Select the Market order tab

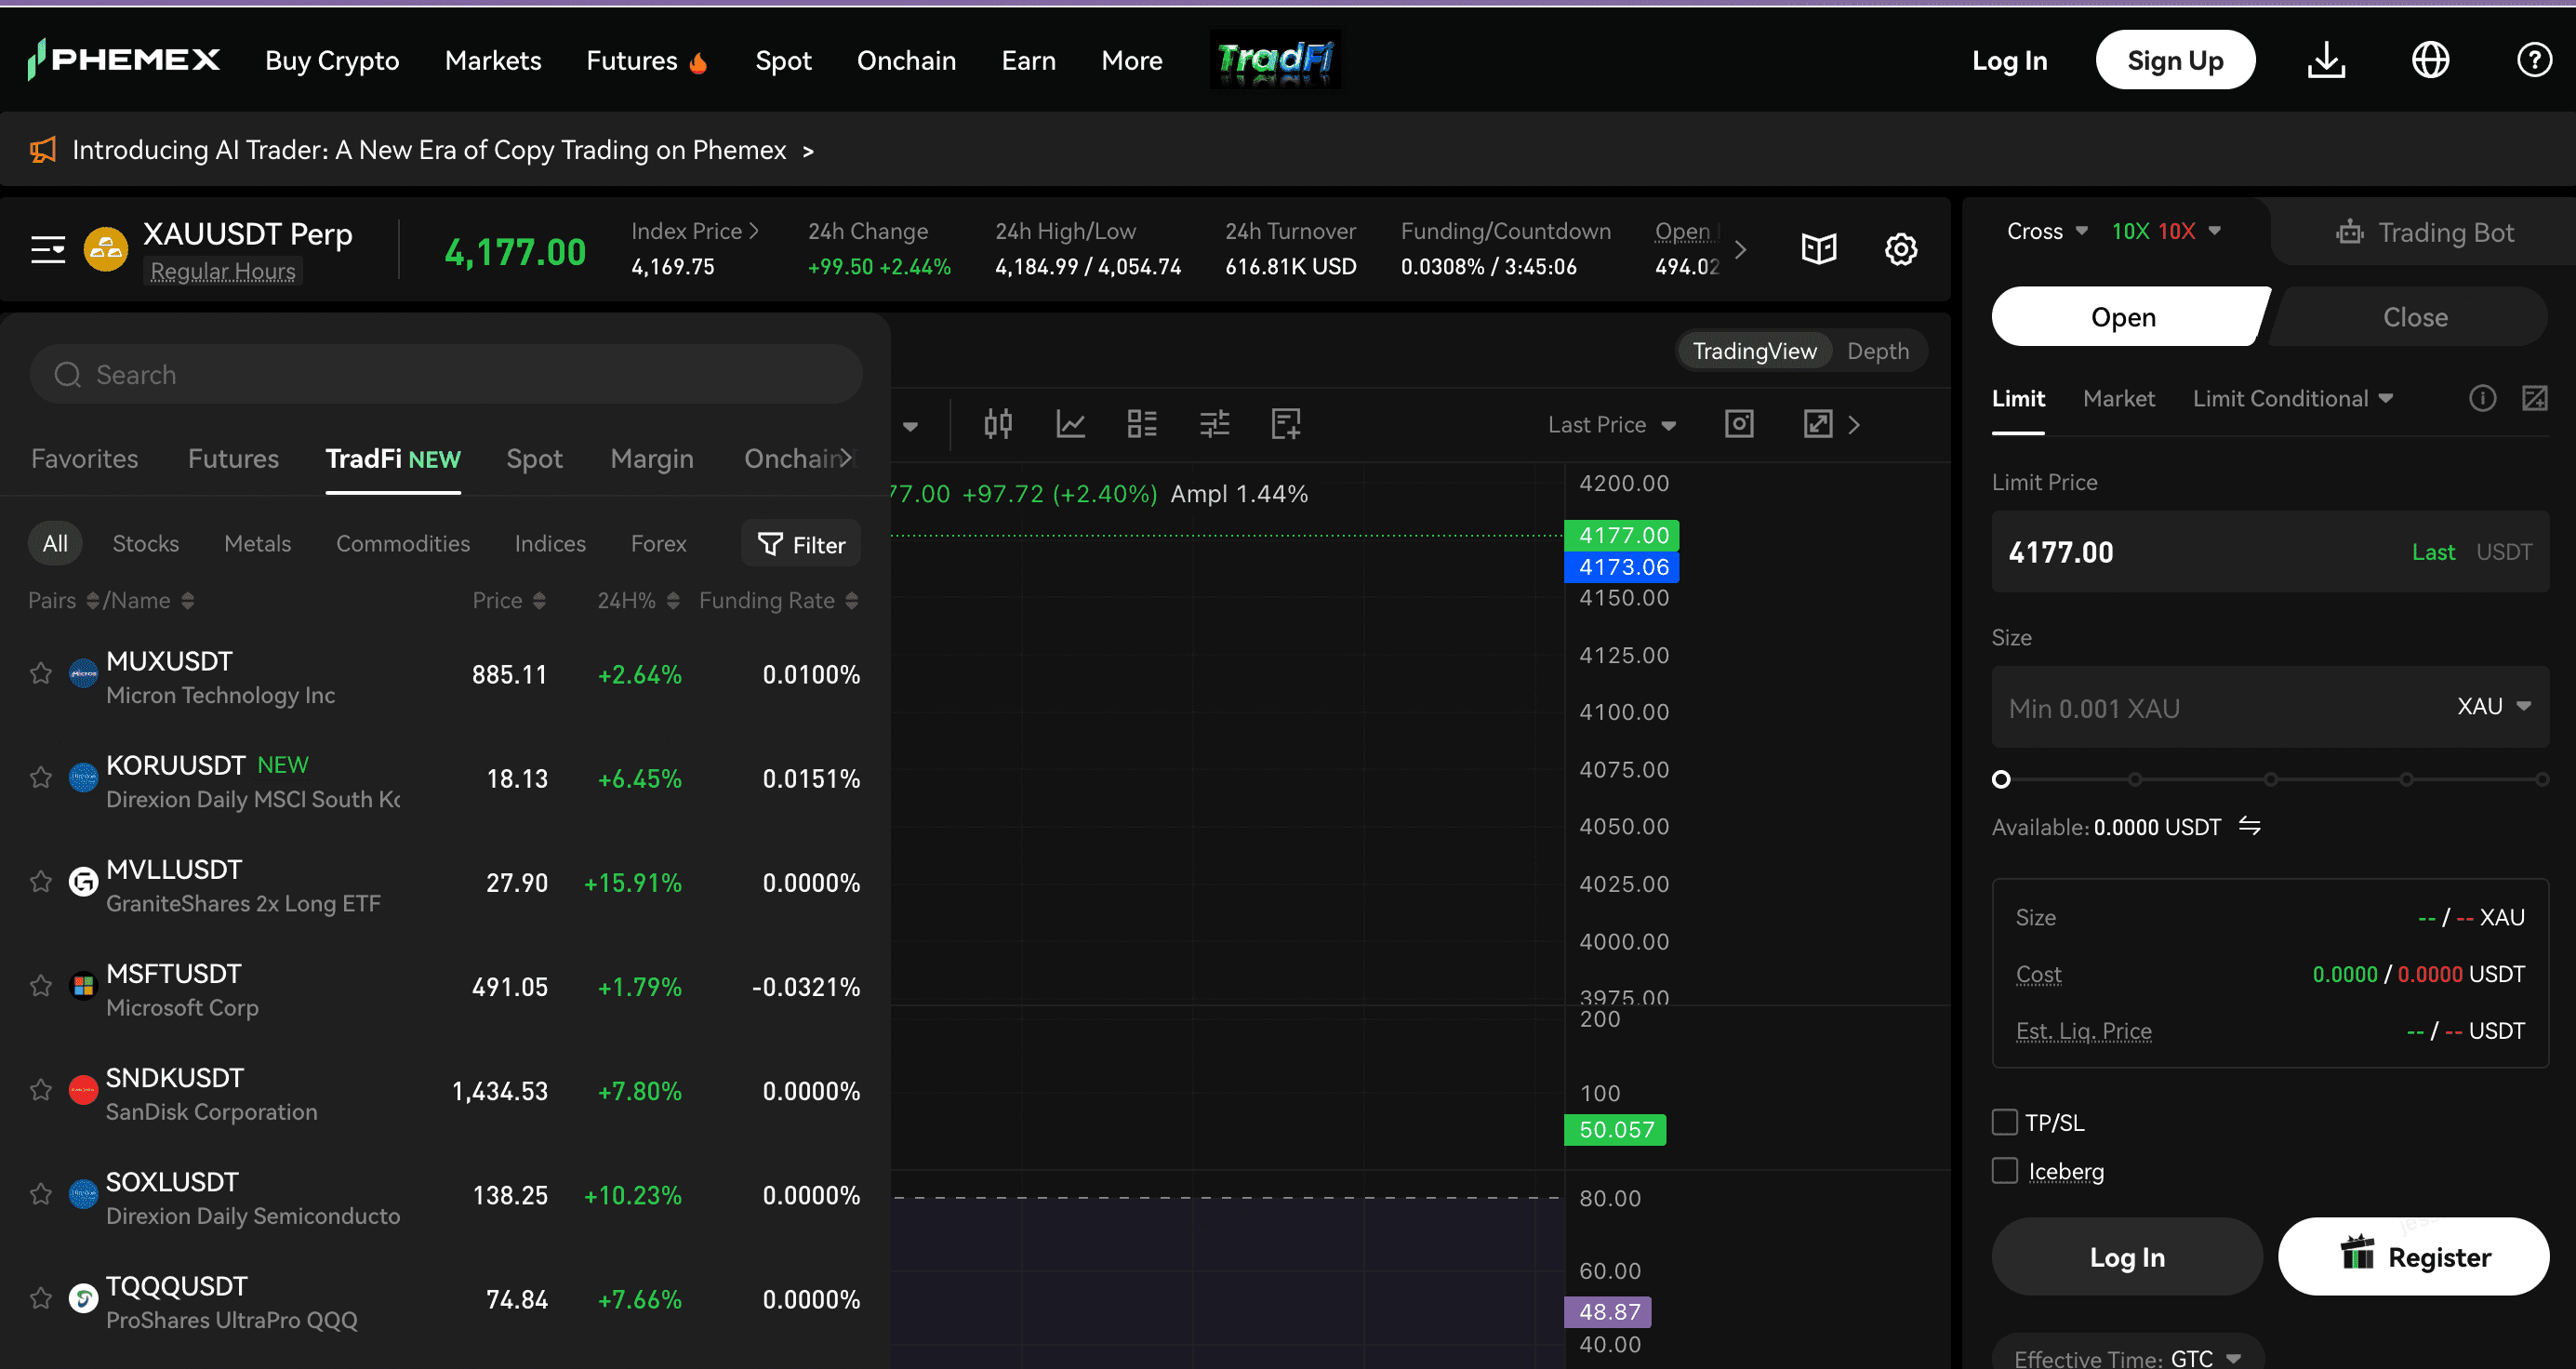[2119, 399]
